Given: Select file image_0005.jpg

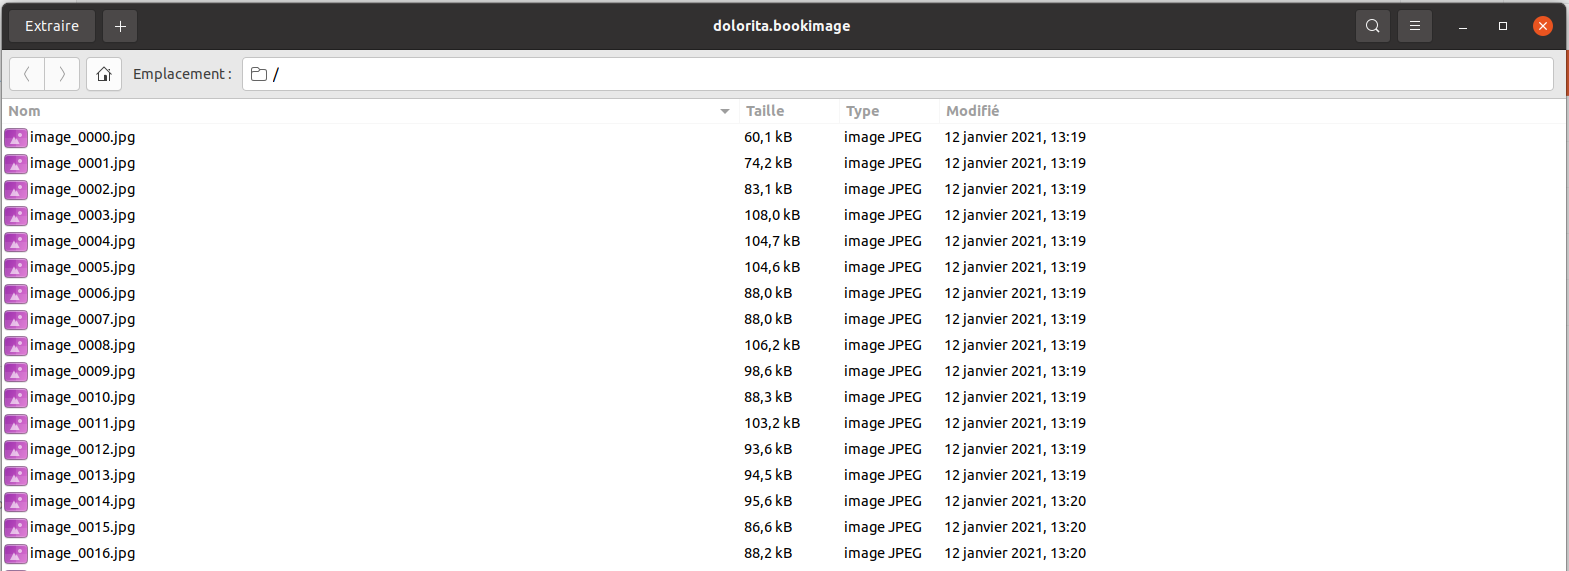Looking at the screenshot, I should tap(82, 267).
